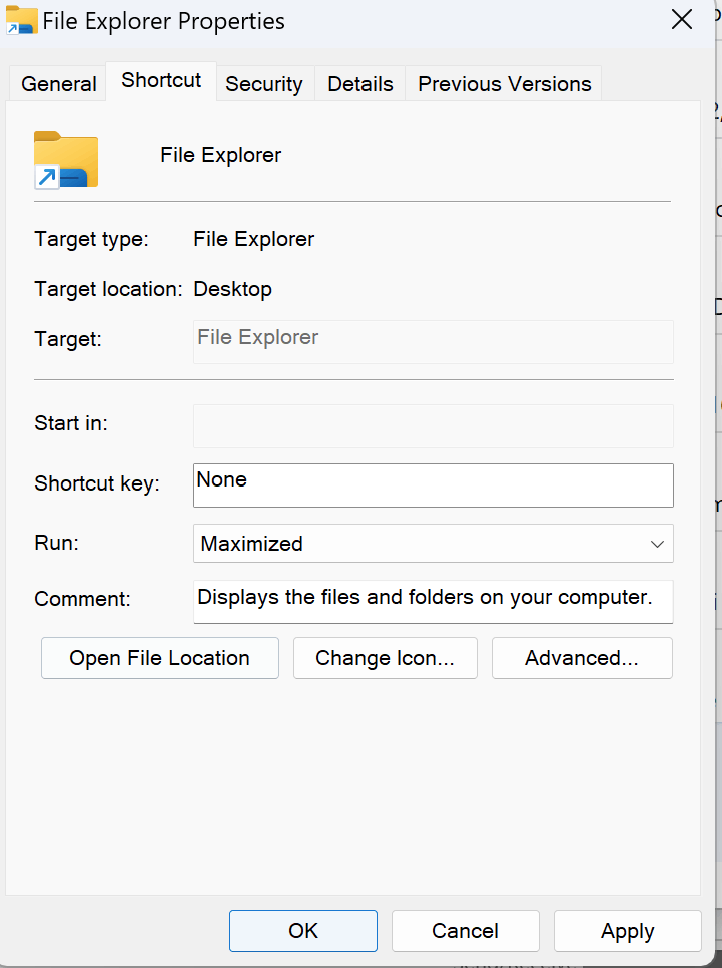Click the greyed-out Target field
Image resolution: width=722 pixels, height=968 pixels.
point(433,342)
